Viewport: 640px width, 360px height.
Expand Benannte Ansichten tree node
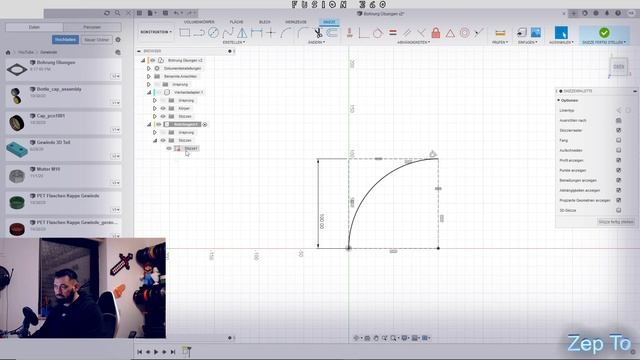pyautogui.click(x=149, y=76)
